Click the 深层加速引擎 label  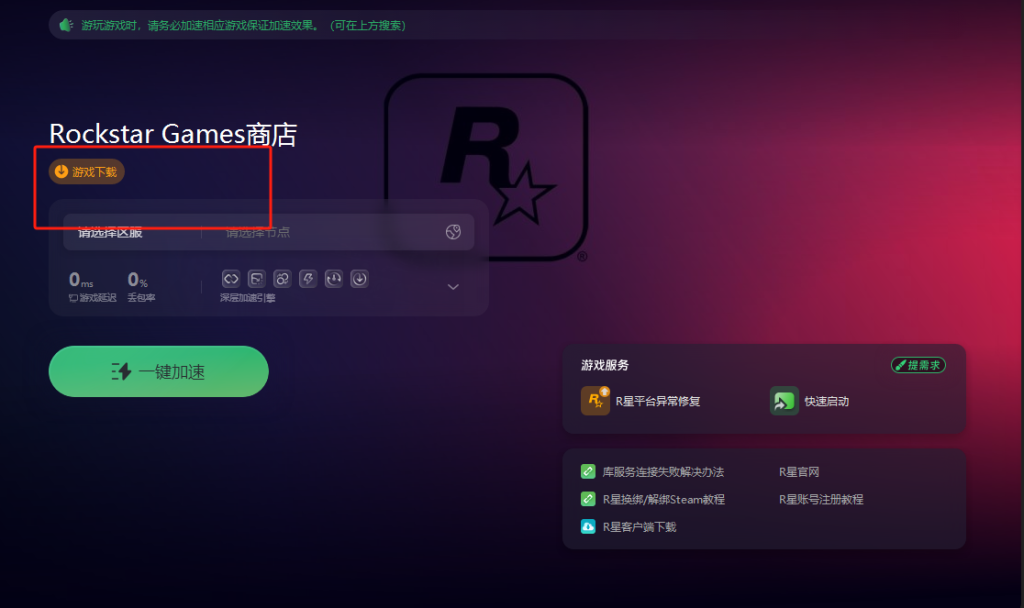coord(248,298)
